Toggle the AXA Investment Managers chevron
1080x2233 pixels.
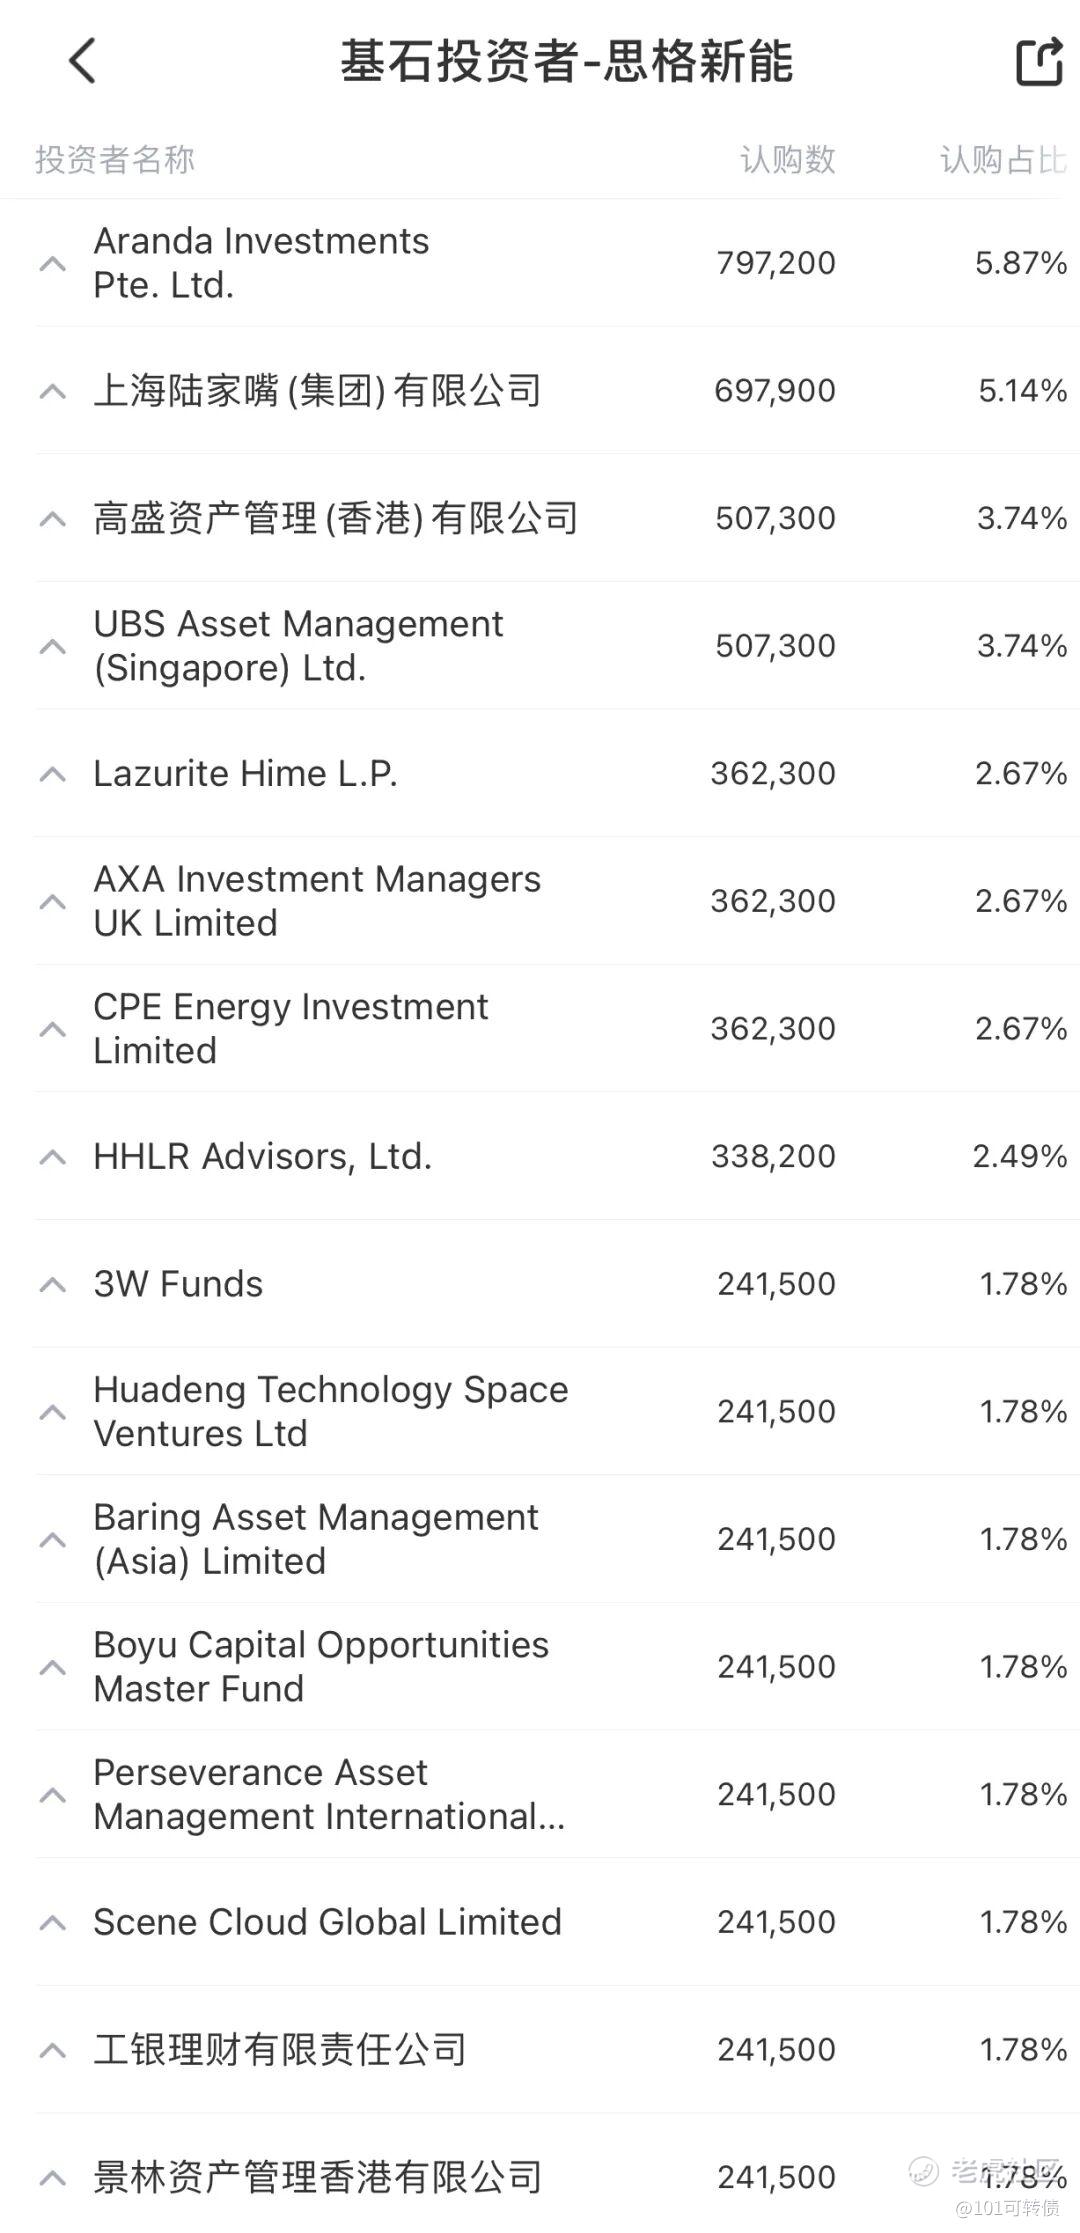pyautogui.click(x=52, y=902)
